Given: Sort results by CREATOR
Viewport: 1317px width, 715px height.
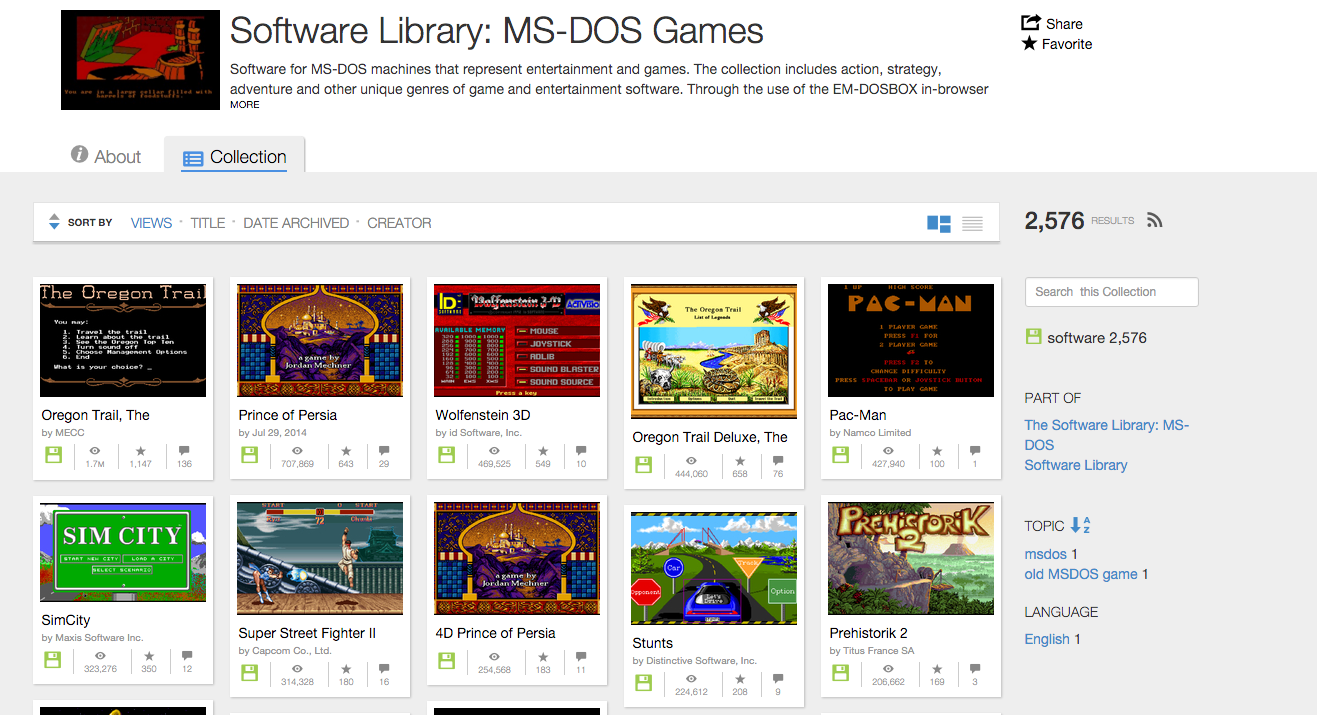Looking at the screenshot, I should point(399,223).
